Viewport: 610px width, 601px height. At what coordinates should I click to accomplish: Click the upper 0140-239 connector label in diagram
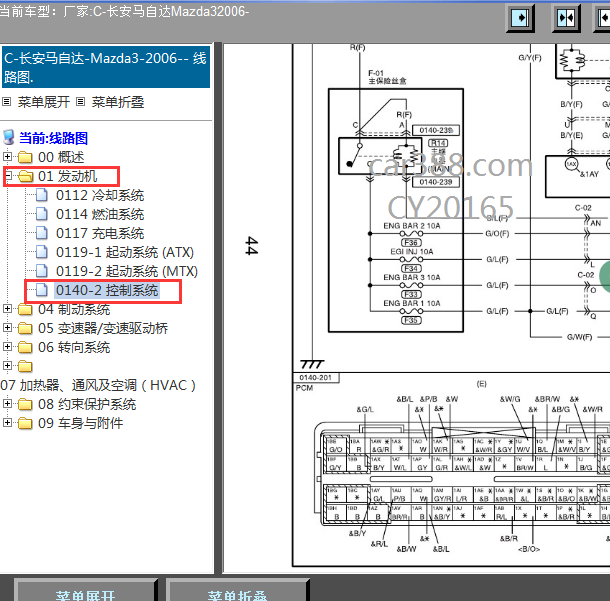436,130
